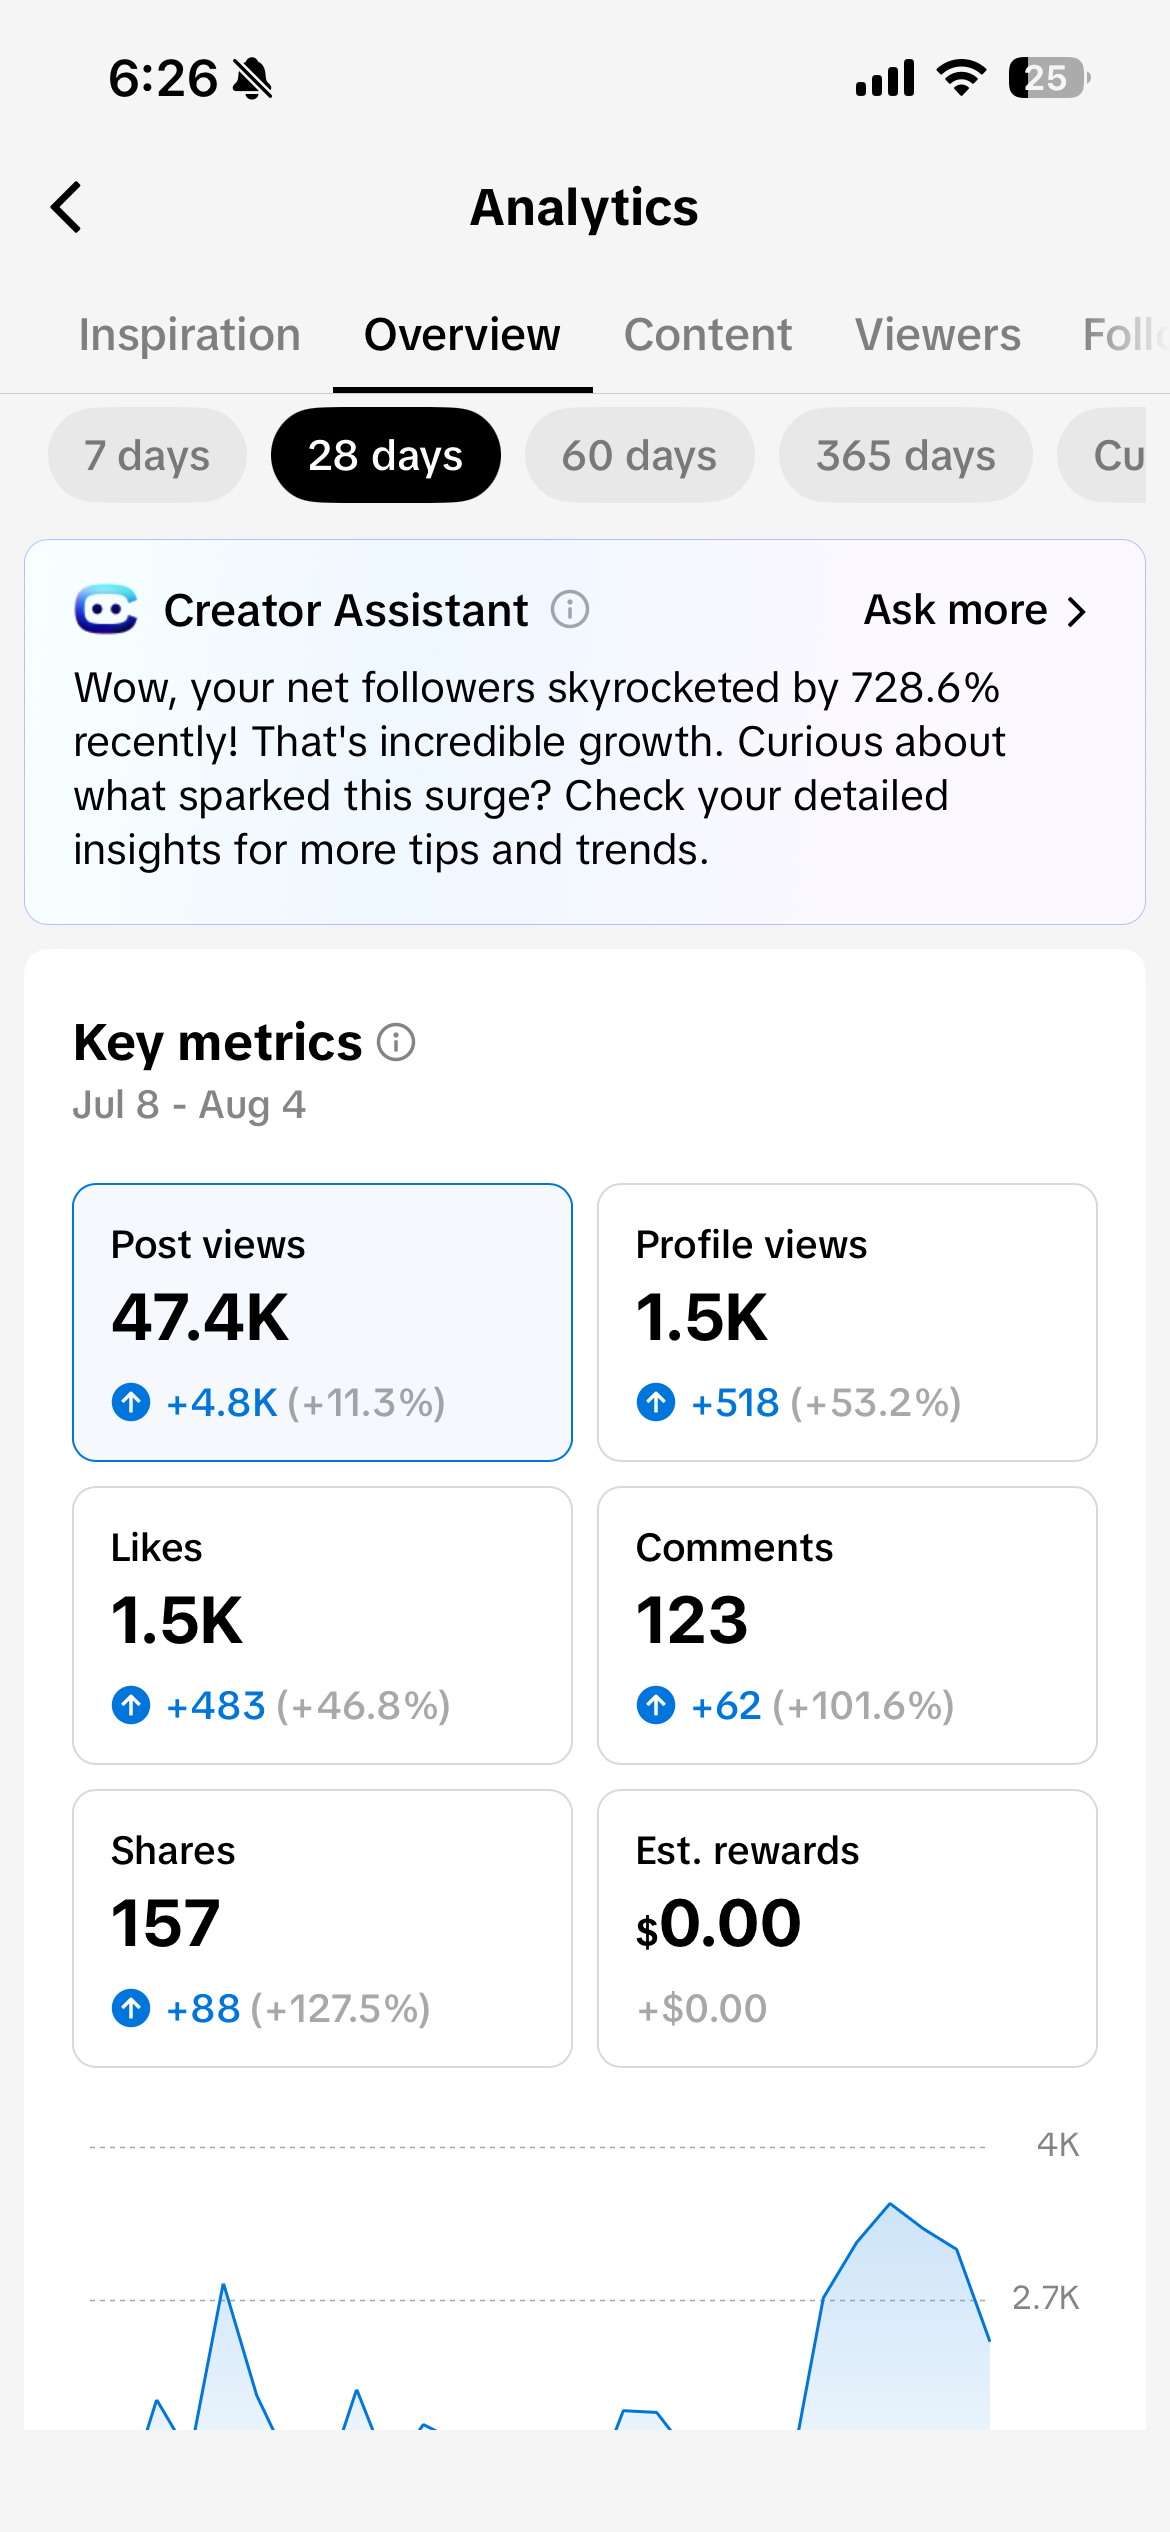Image resolution: width=1170 pixels, height=2532 pixels.
Task: Select the Shares metric card
Action: click(322, 1928)
